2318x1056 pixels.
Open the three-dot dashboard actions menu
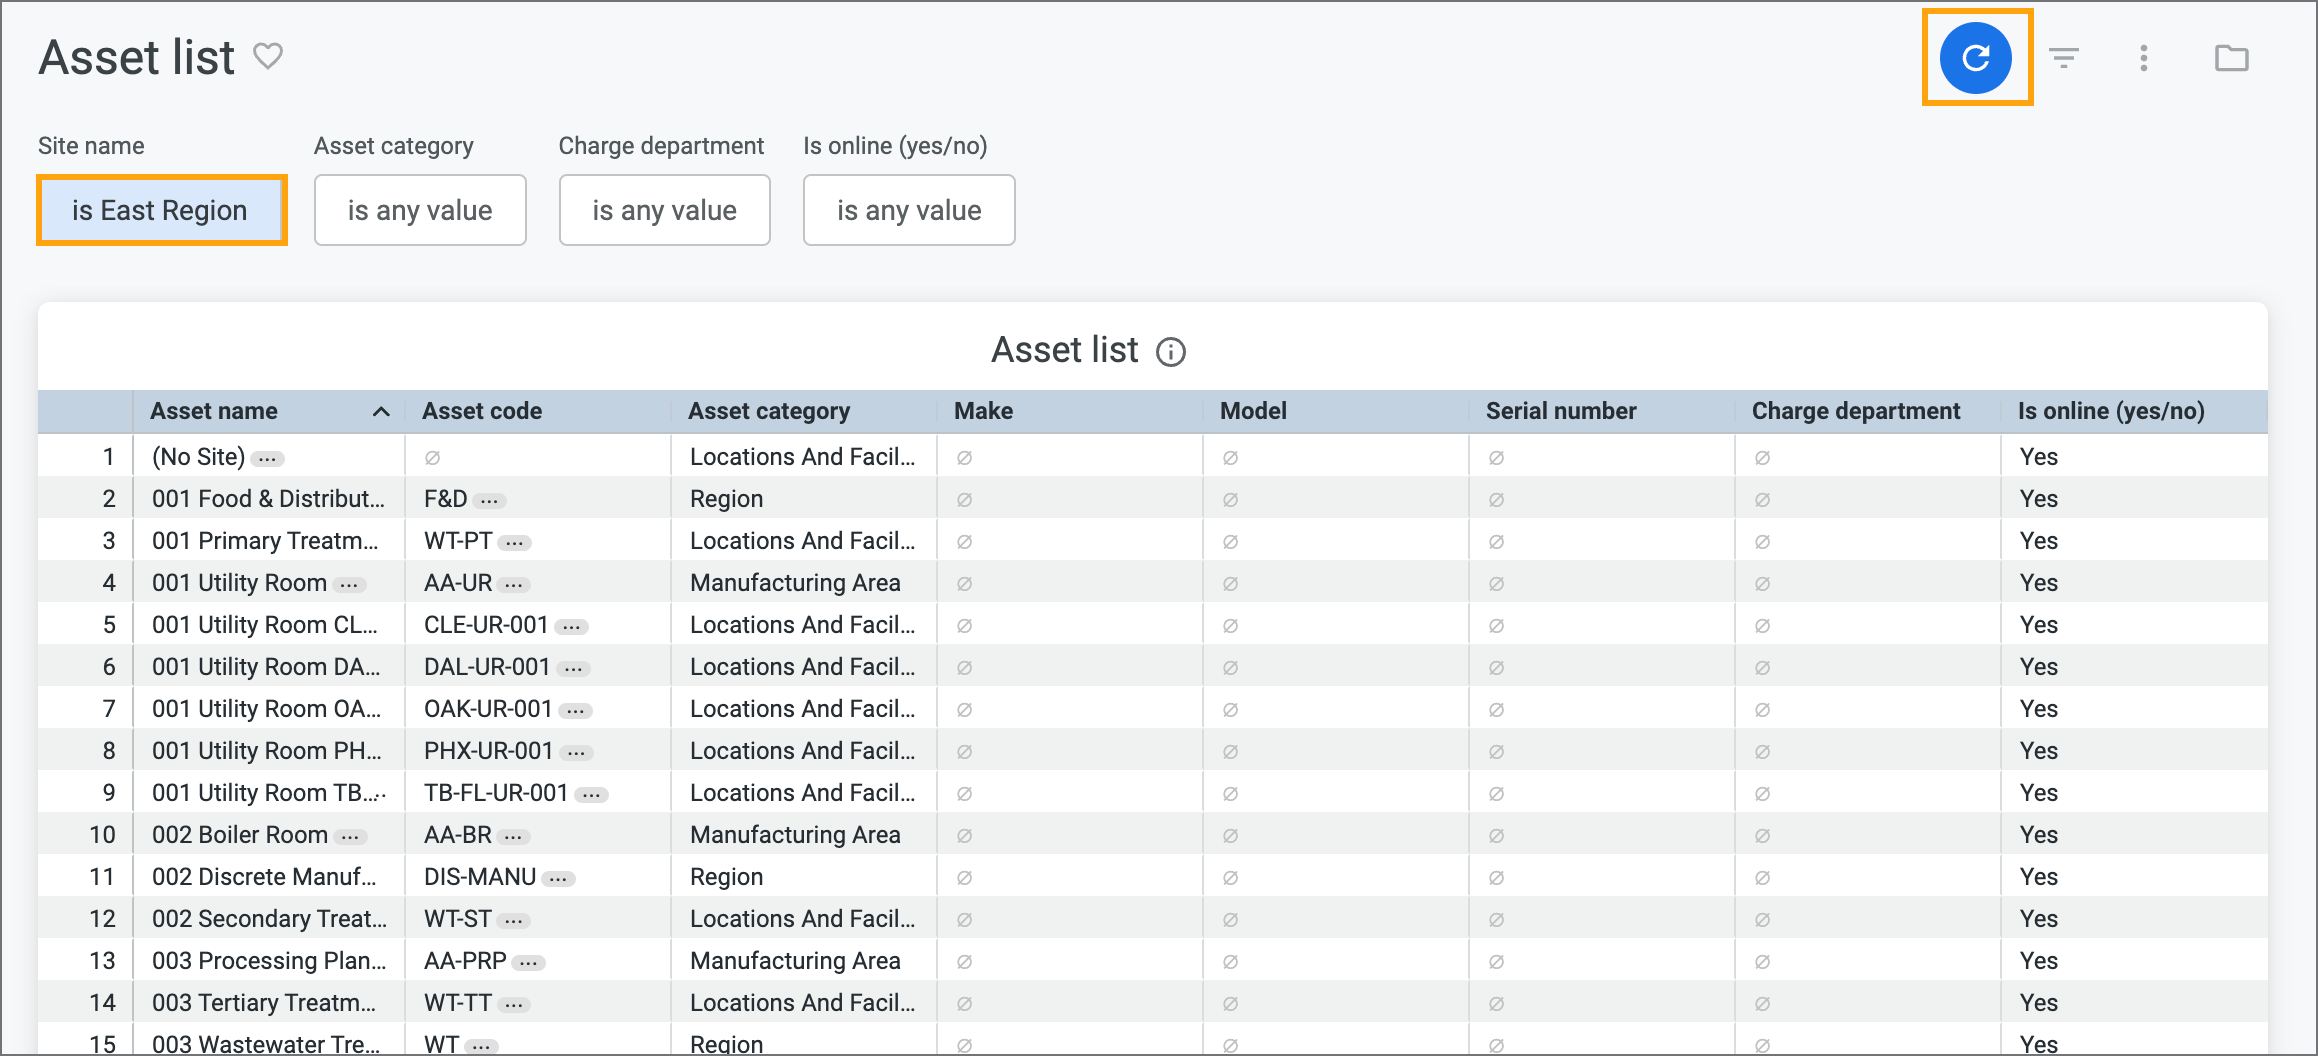tap(2144, 58)
